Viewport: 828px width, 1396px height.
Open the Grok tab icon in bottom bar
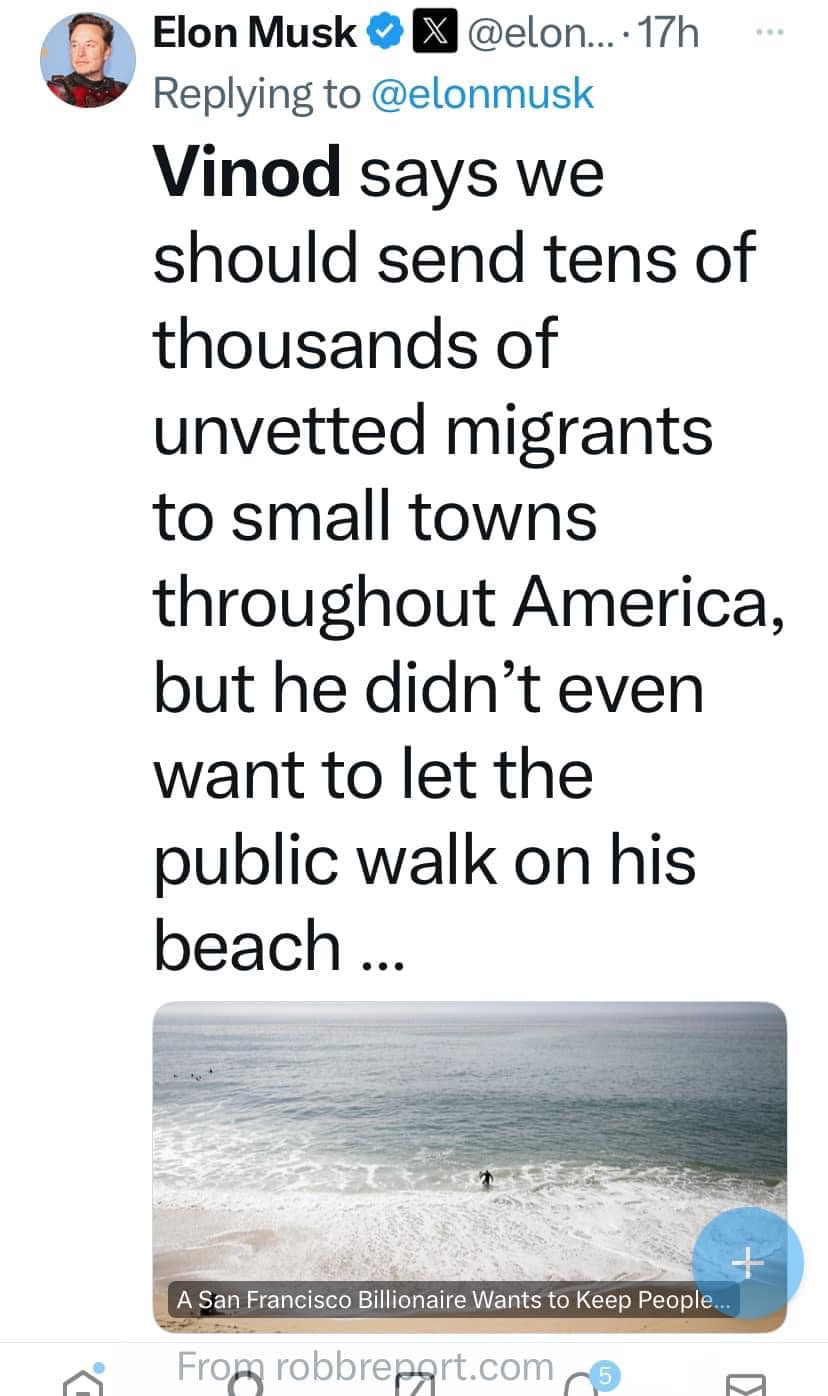coord(414,1385)
